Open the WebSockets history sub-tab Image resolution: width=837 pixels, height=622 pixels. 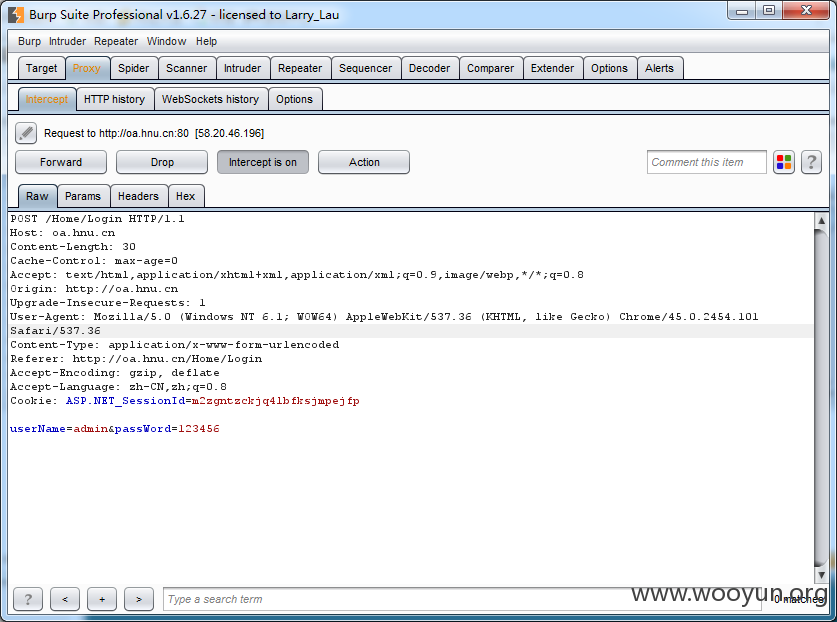[x=210, y=99]
